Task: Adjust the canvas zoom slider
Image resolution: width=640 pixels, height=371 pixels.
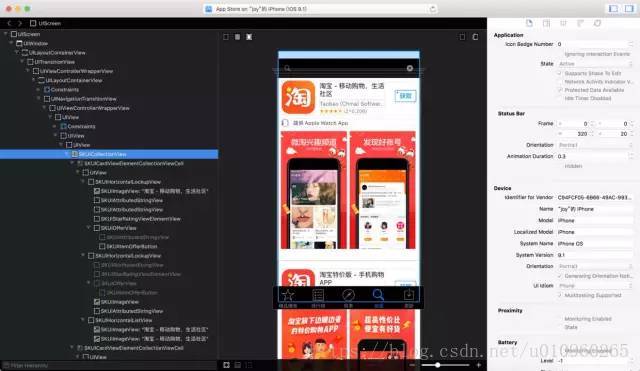Action: coord(446,365)
